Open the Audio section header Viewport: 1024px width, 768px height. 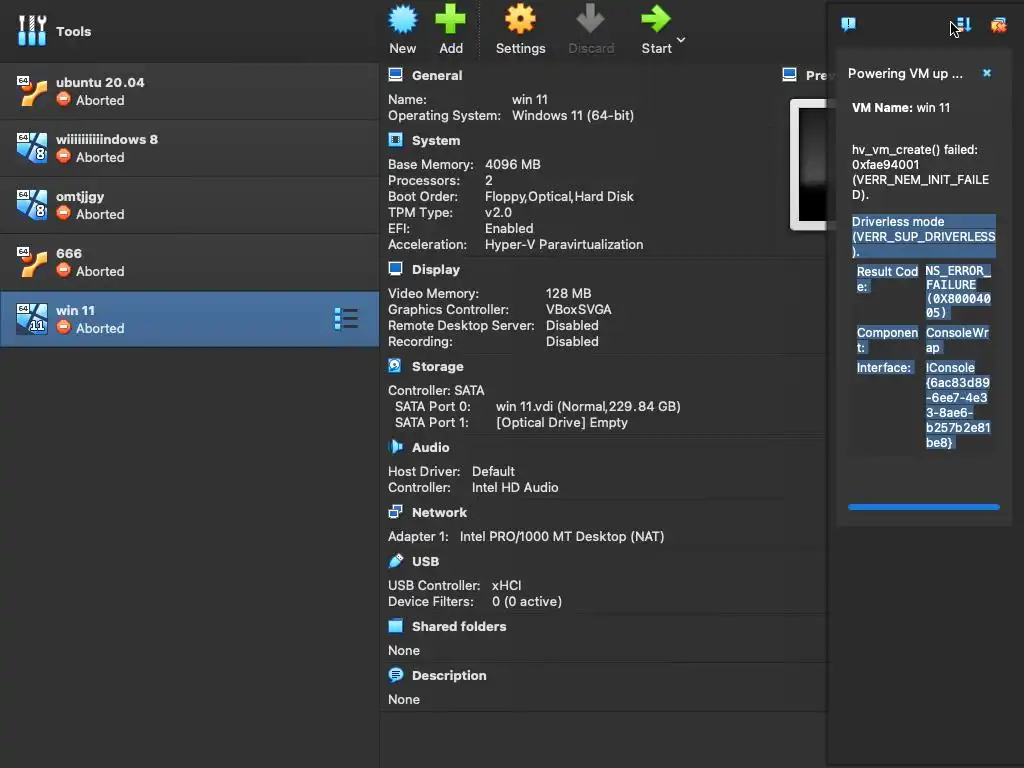430,447
